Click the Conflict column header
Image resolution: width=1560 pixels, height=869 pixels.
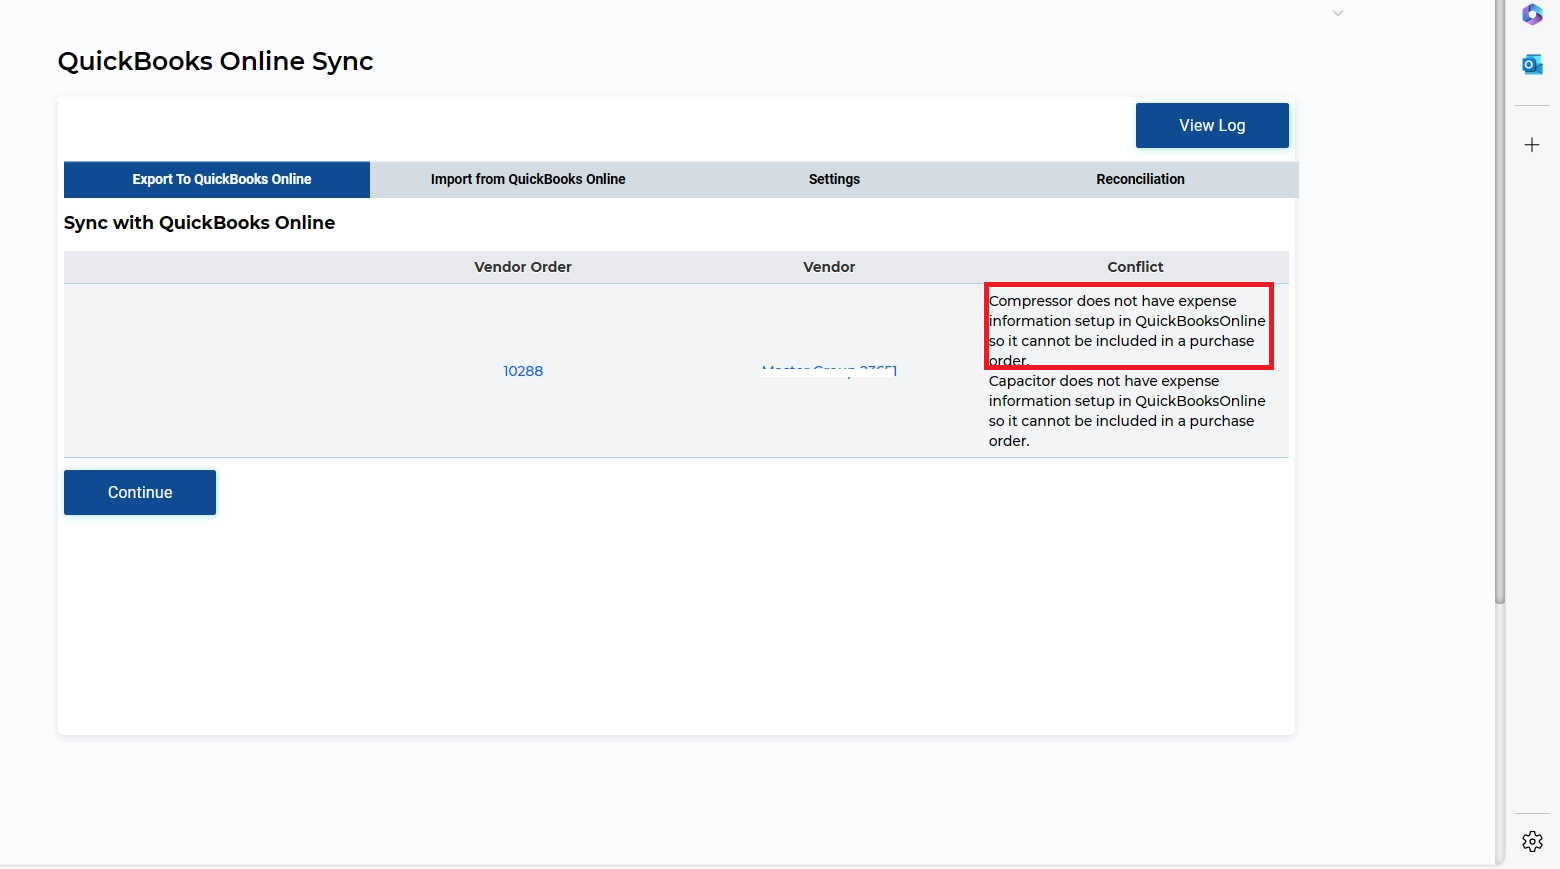coord(1135,267)
